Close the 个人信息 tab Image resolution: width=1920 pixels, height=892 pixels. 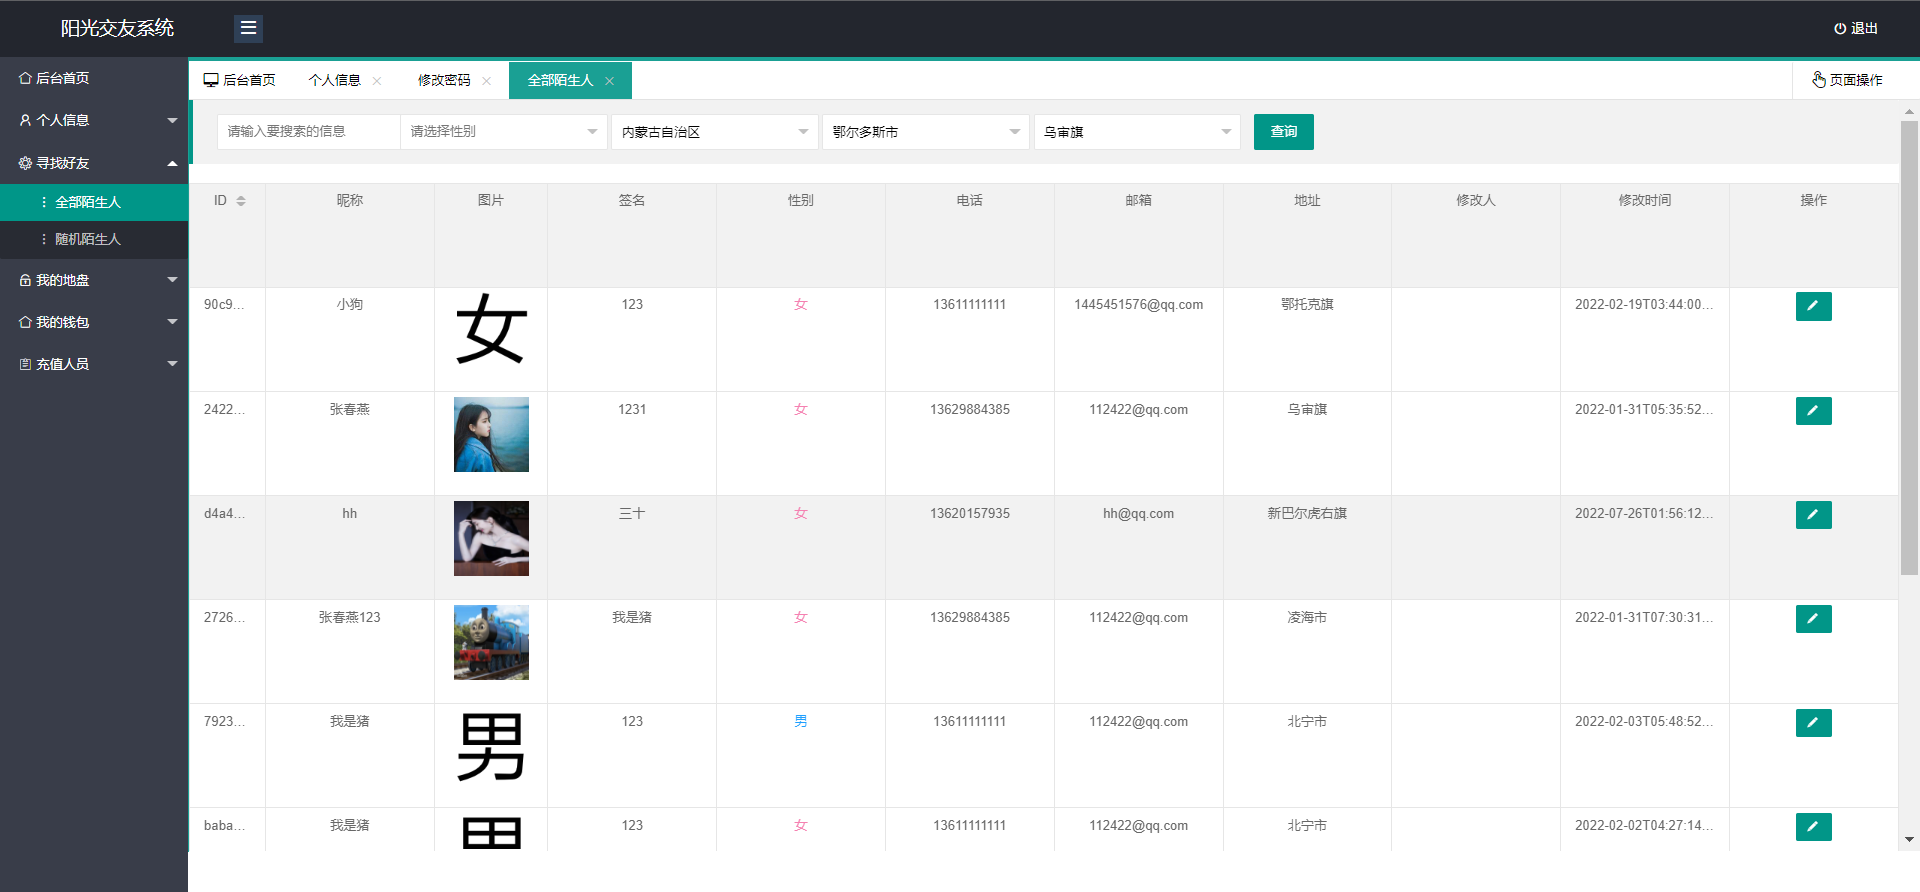(x=377, y=81)
